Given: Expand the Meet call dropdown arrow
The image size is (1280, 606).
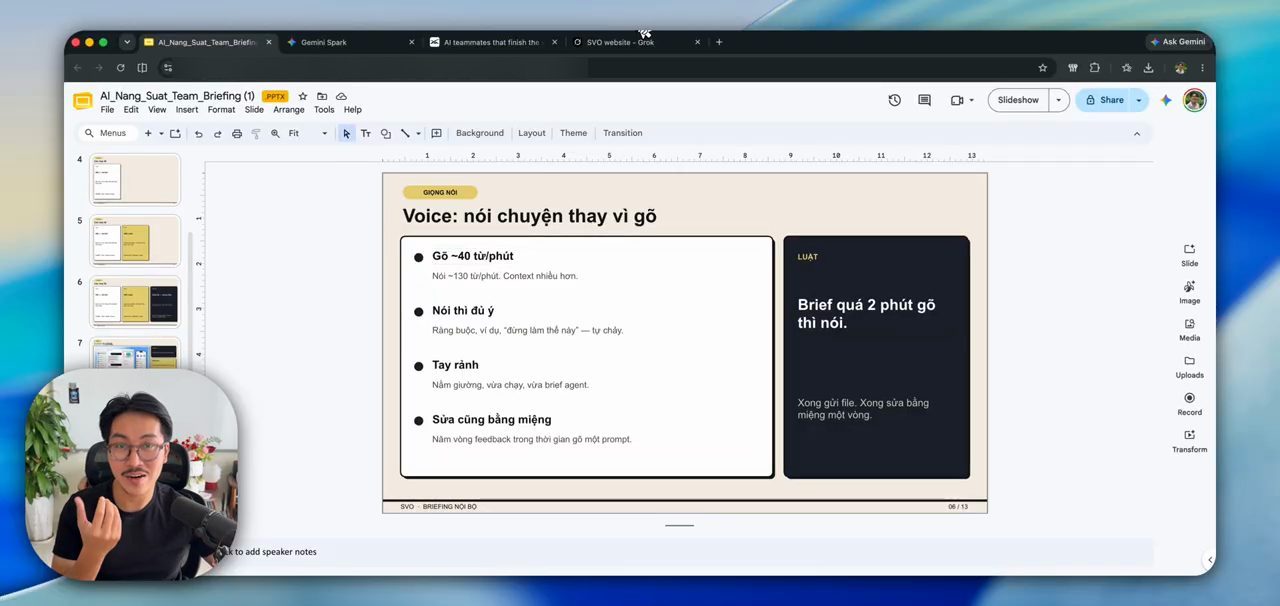Looking at the screenshot, I should 971,100.
